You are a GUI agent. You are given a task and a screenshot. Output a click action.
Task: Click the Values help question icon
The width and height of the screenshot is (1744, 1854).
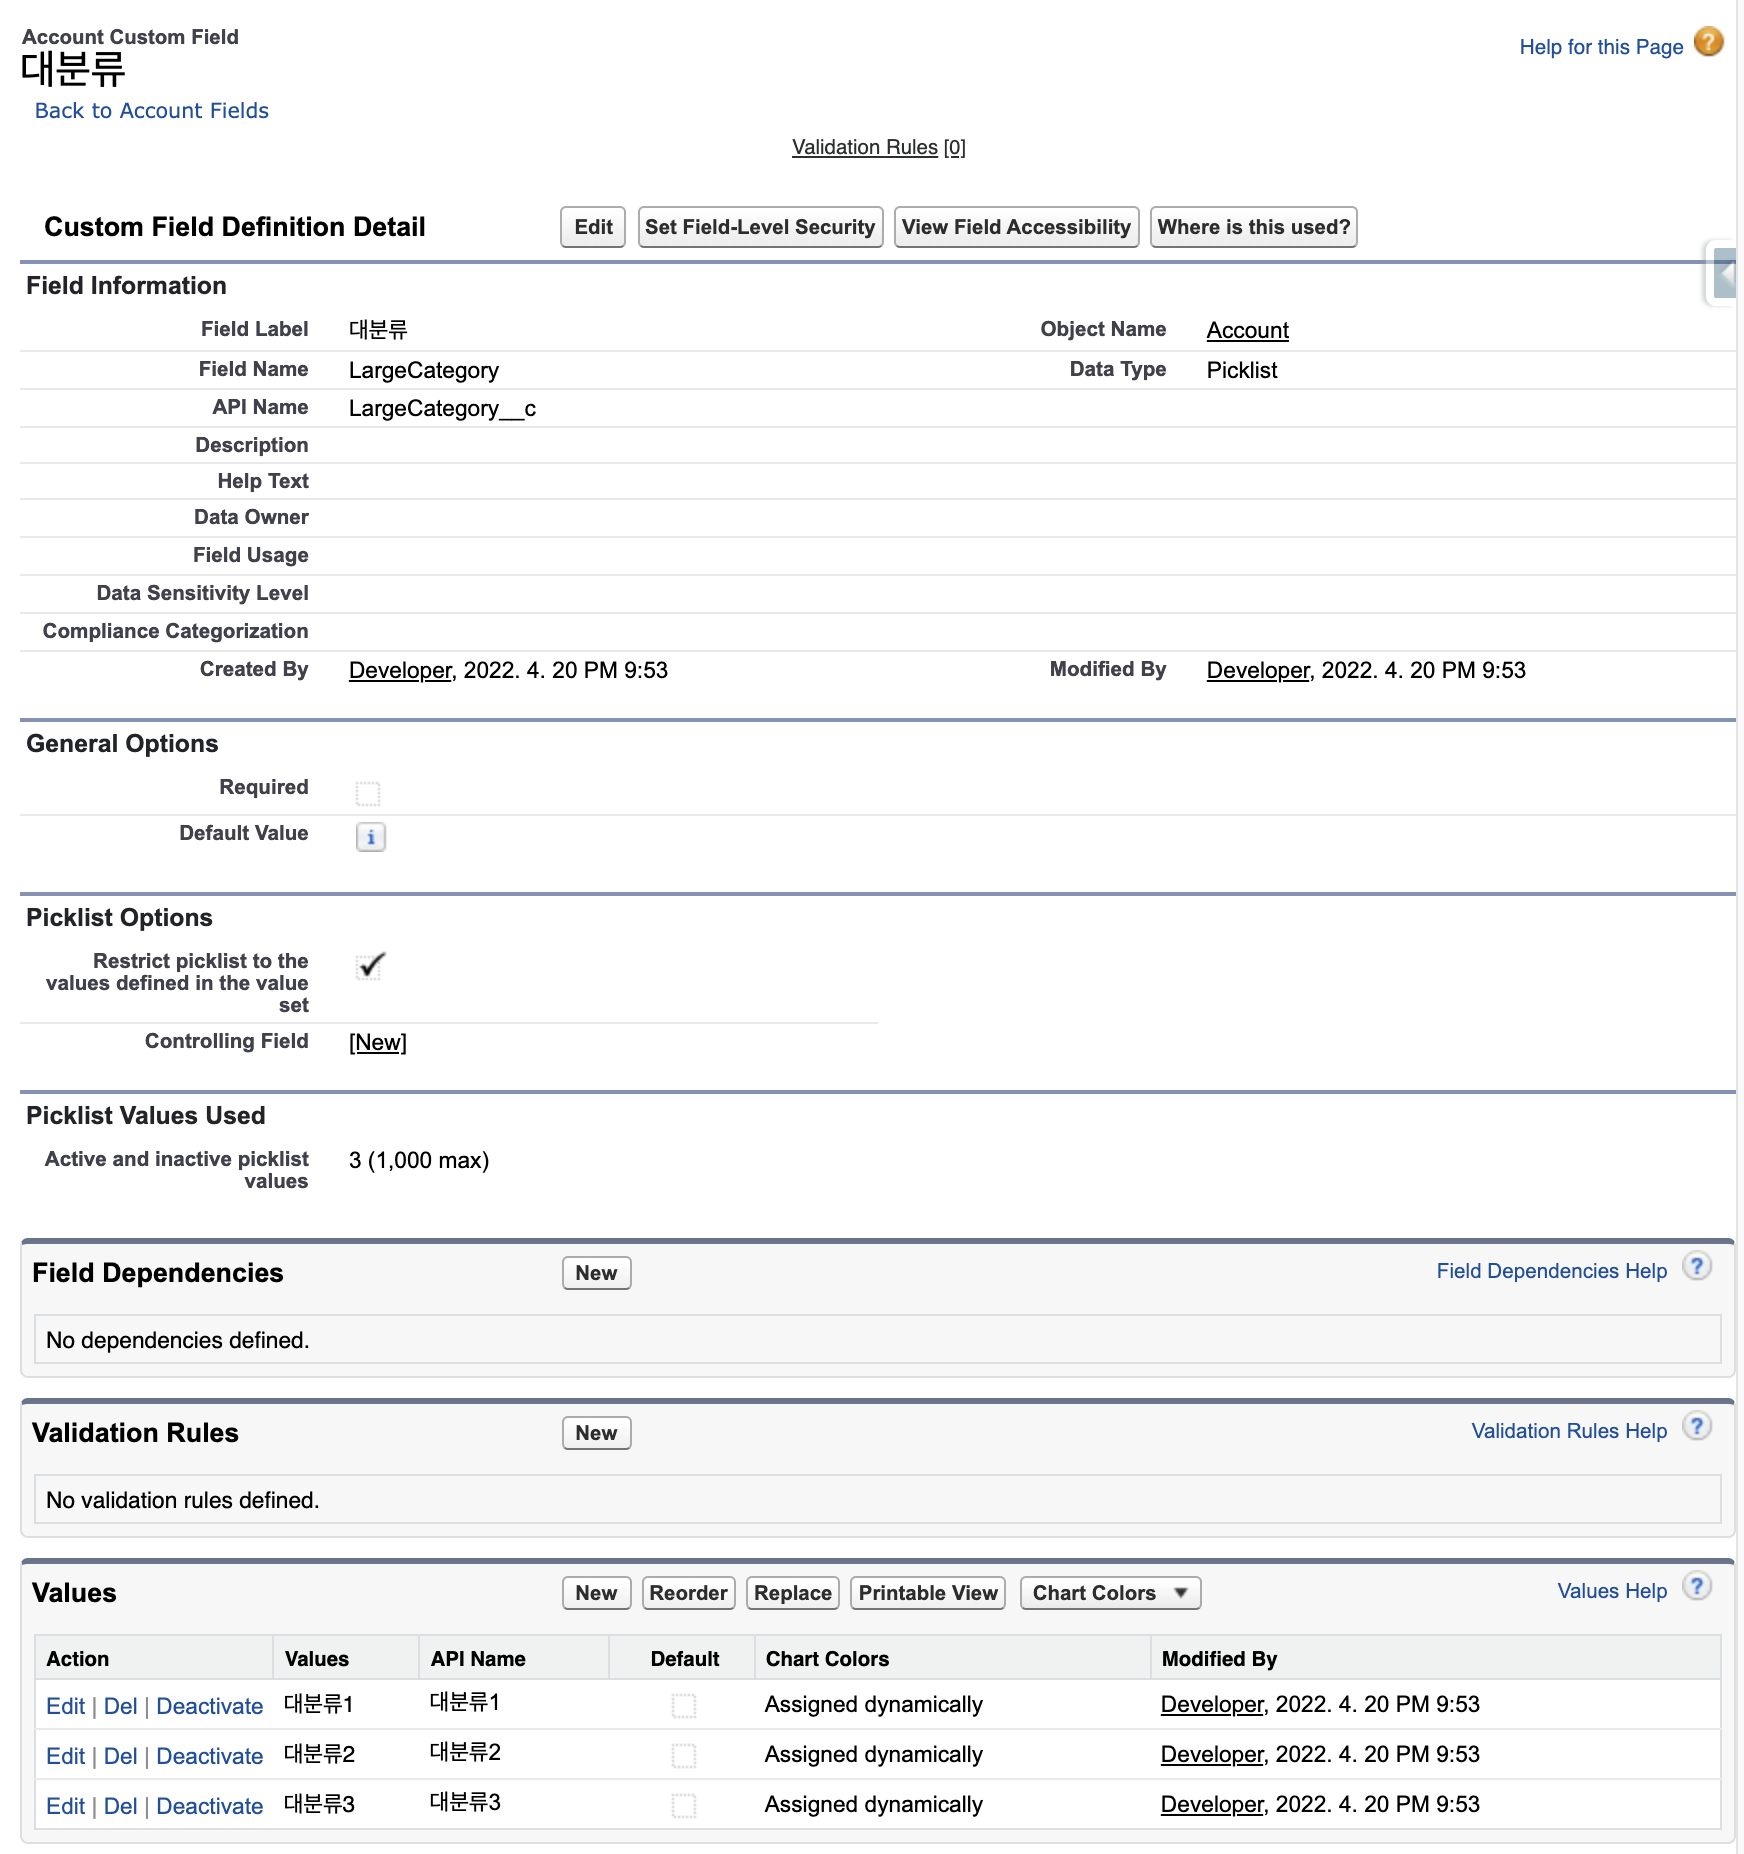tap(1697, 1586)
